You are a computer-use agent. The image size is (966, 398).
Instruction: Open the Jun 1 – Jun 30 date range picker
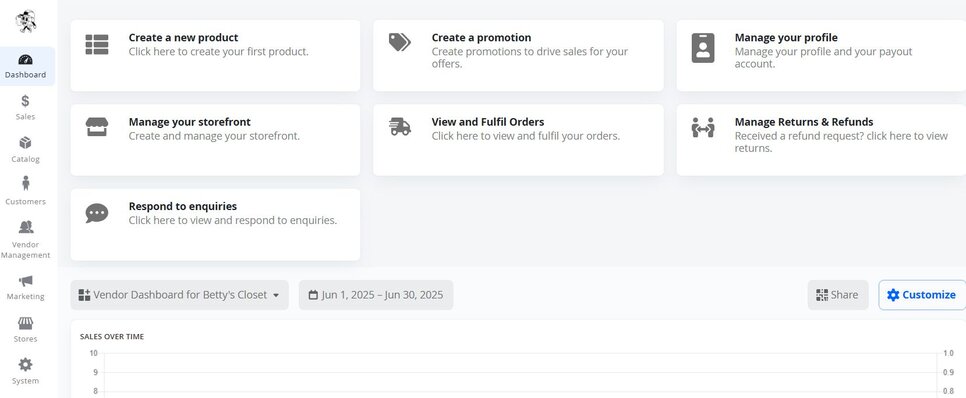point(376,295)
